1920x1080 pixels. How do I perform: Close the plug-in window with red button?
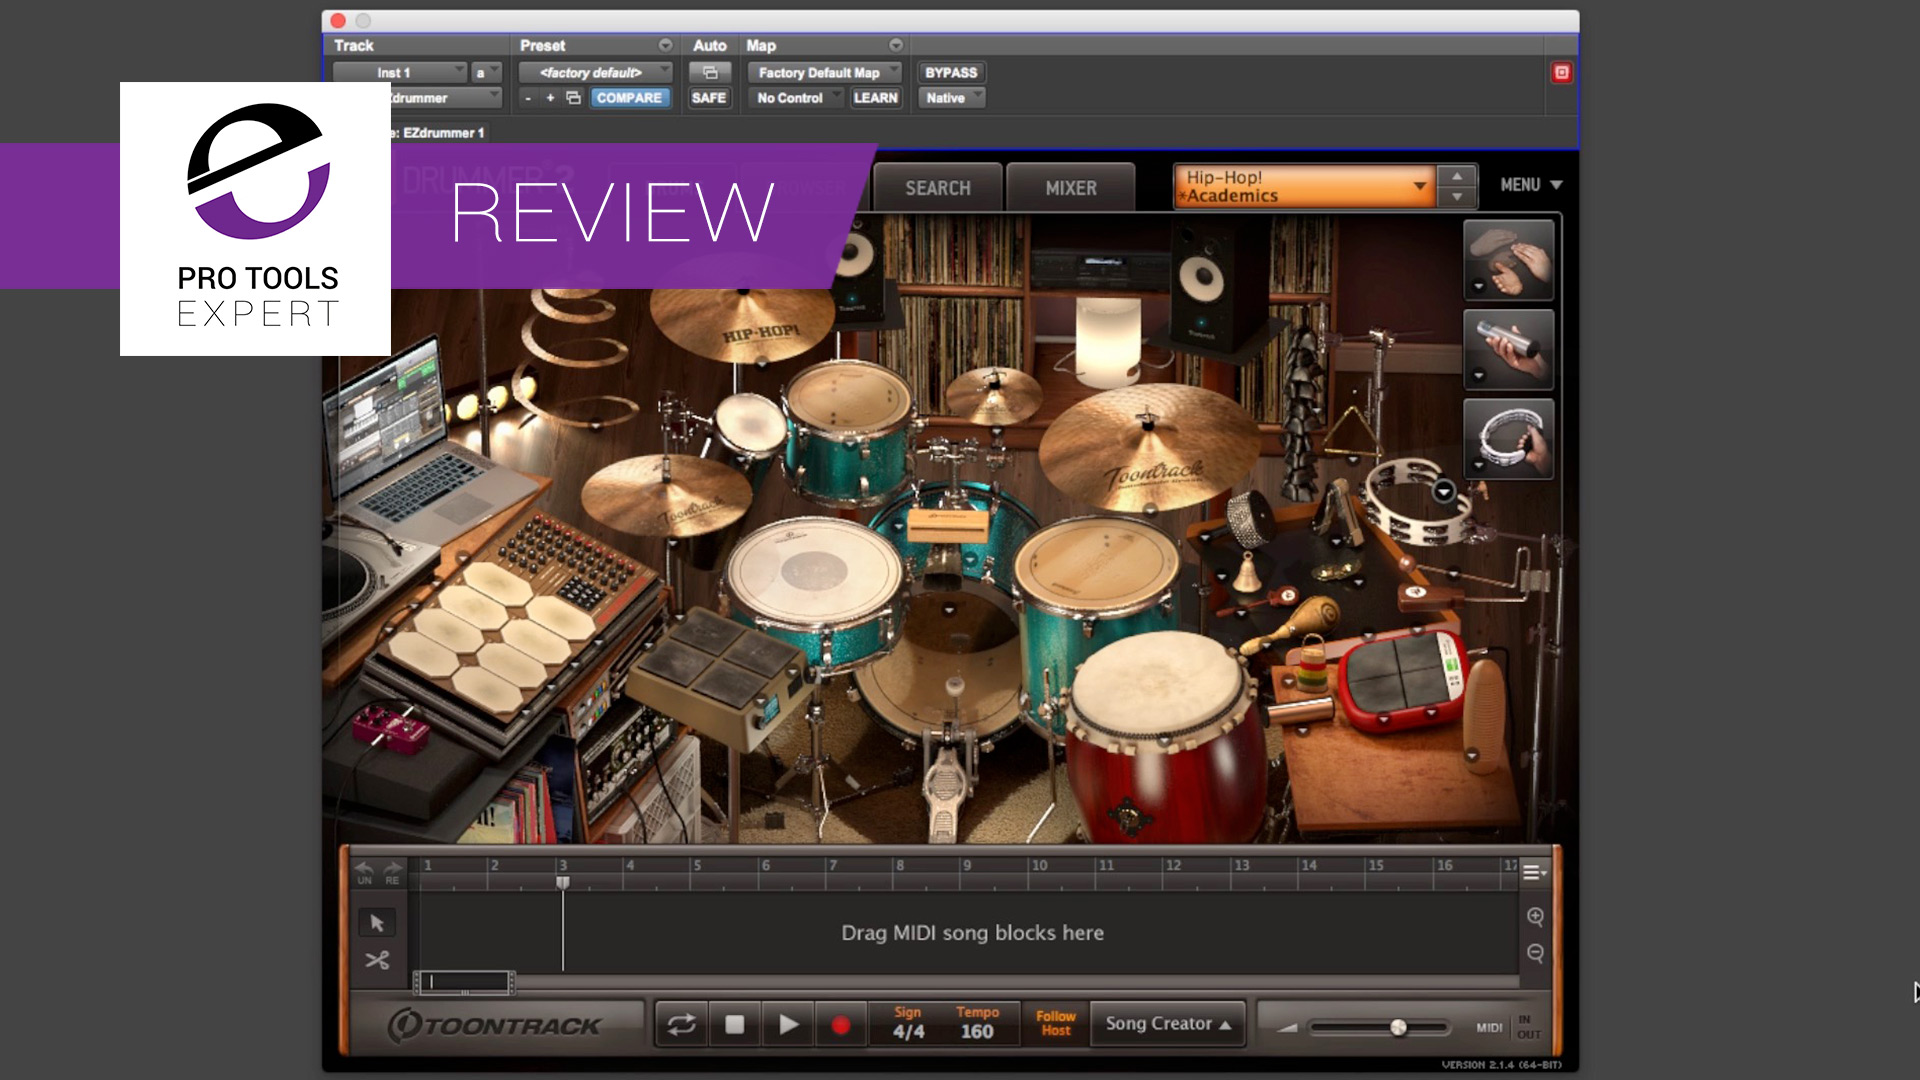coord(338,20)
